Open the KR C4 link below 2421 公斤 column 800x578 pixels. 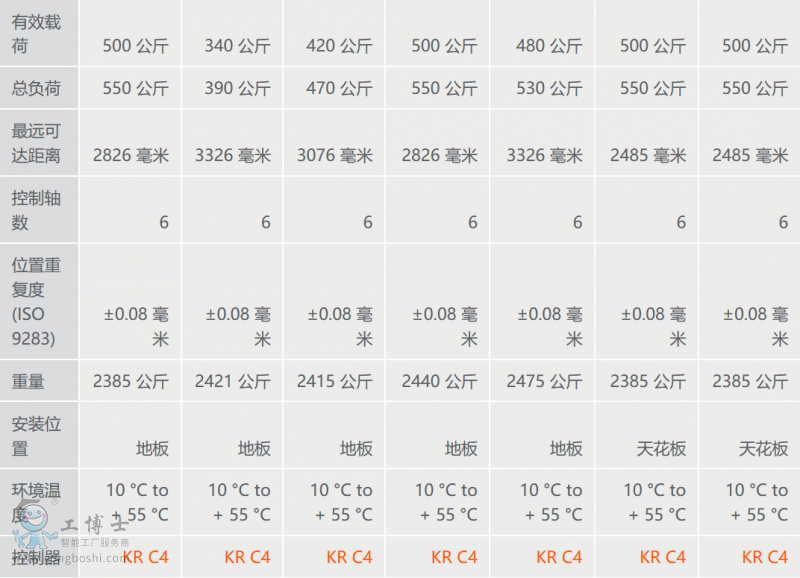click(247, 557)
